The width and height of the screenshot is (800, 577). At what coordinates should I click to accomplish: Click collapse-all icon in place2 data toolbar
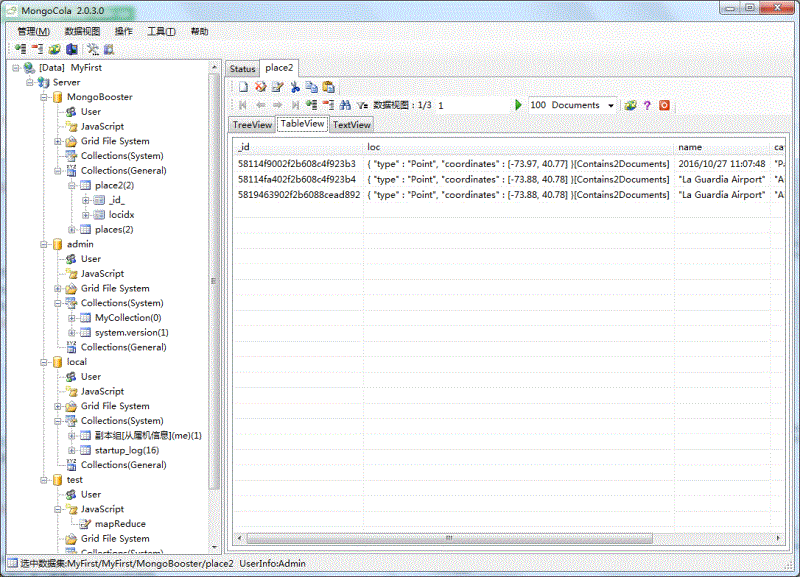pos(329,105)
